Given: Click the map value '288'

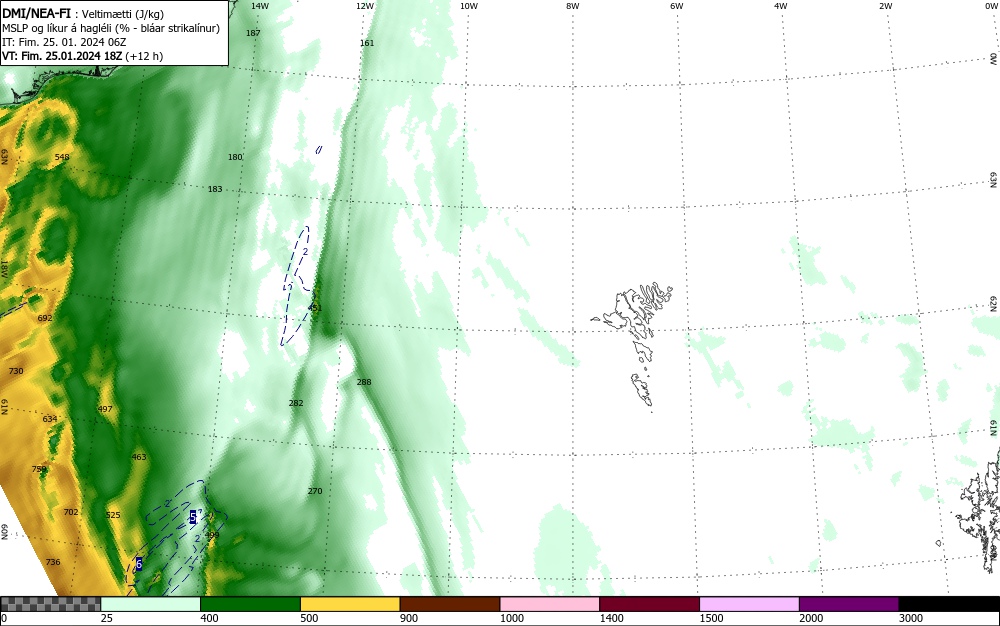Looking at the screenshot, I should [364, 382].
